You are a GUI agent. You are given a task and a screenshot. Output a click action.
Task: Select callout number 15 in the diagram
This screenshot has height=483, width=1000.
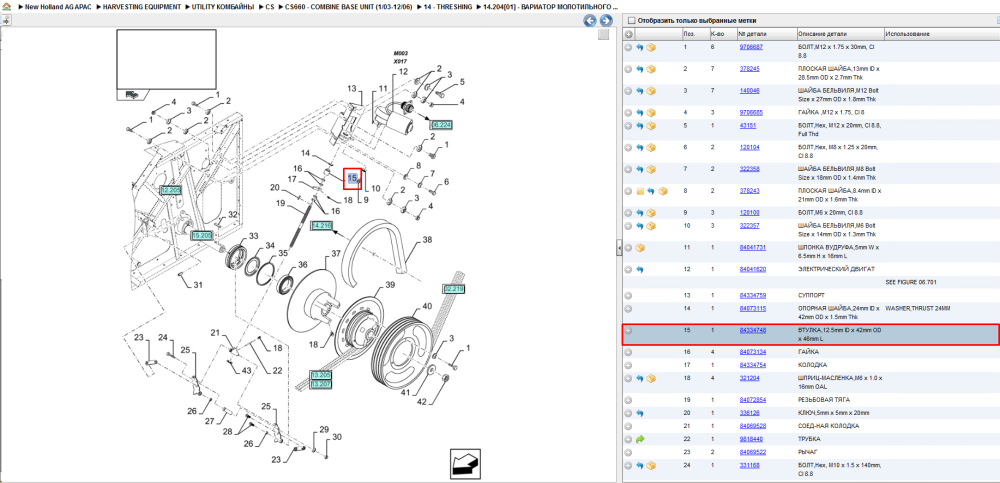pos(353,179)
